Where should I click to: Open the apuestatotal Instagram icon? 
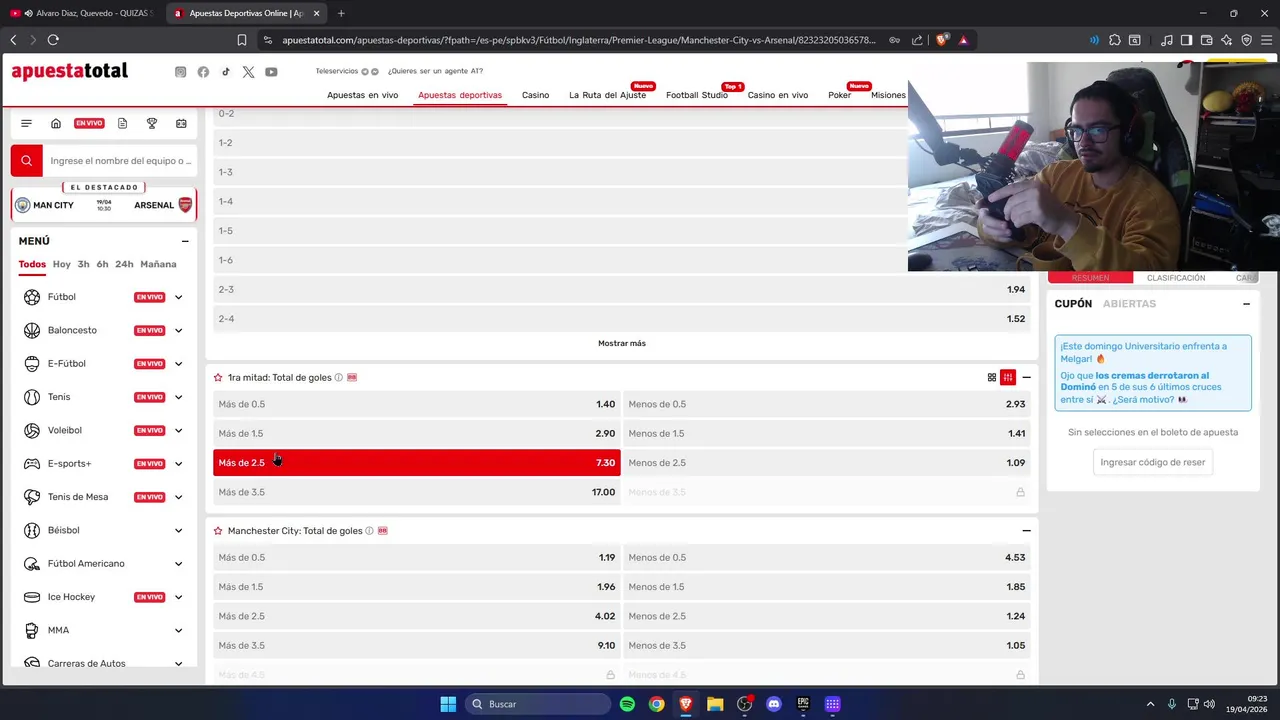coord(180,72)
